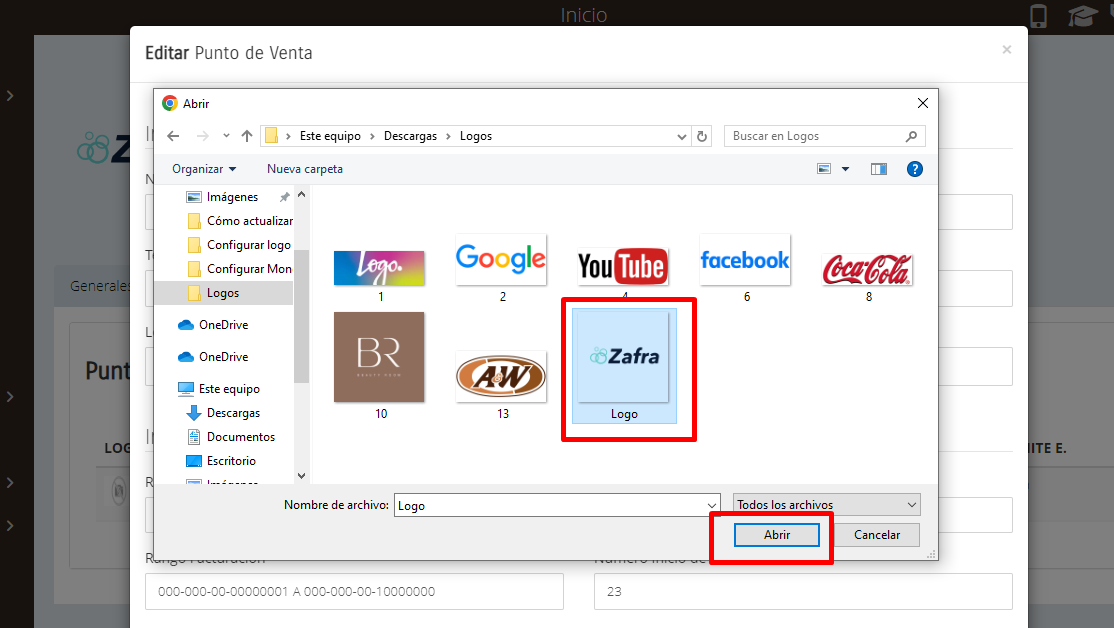
Task: Click sidebar scrollbar up arrow
Action: tap(301, 194)
